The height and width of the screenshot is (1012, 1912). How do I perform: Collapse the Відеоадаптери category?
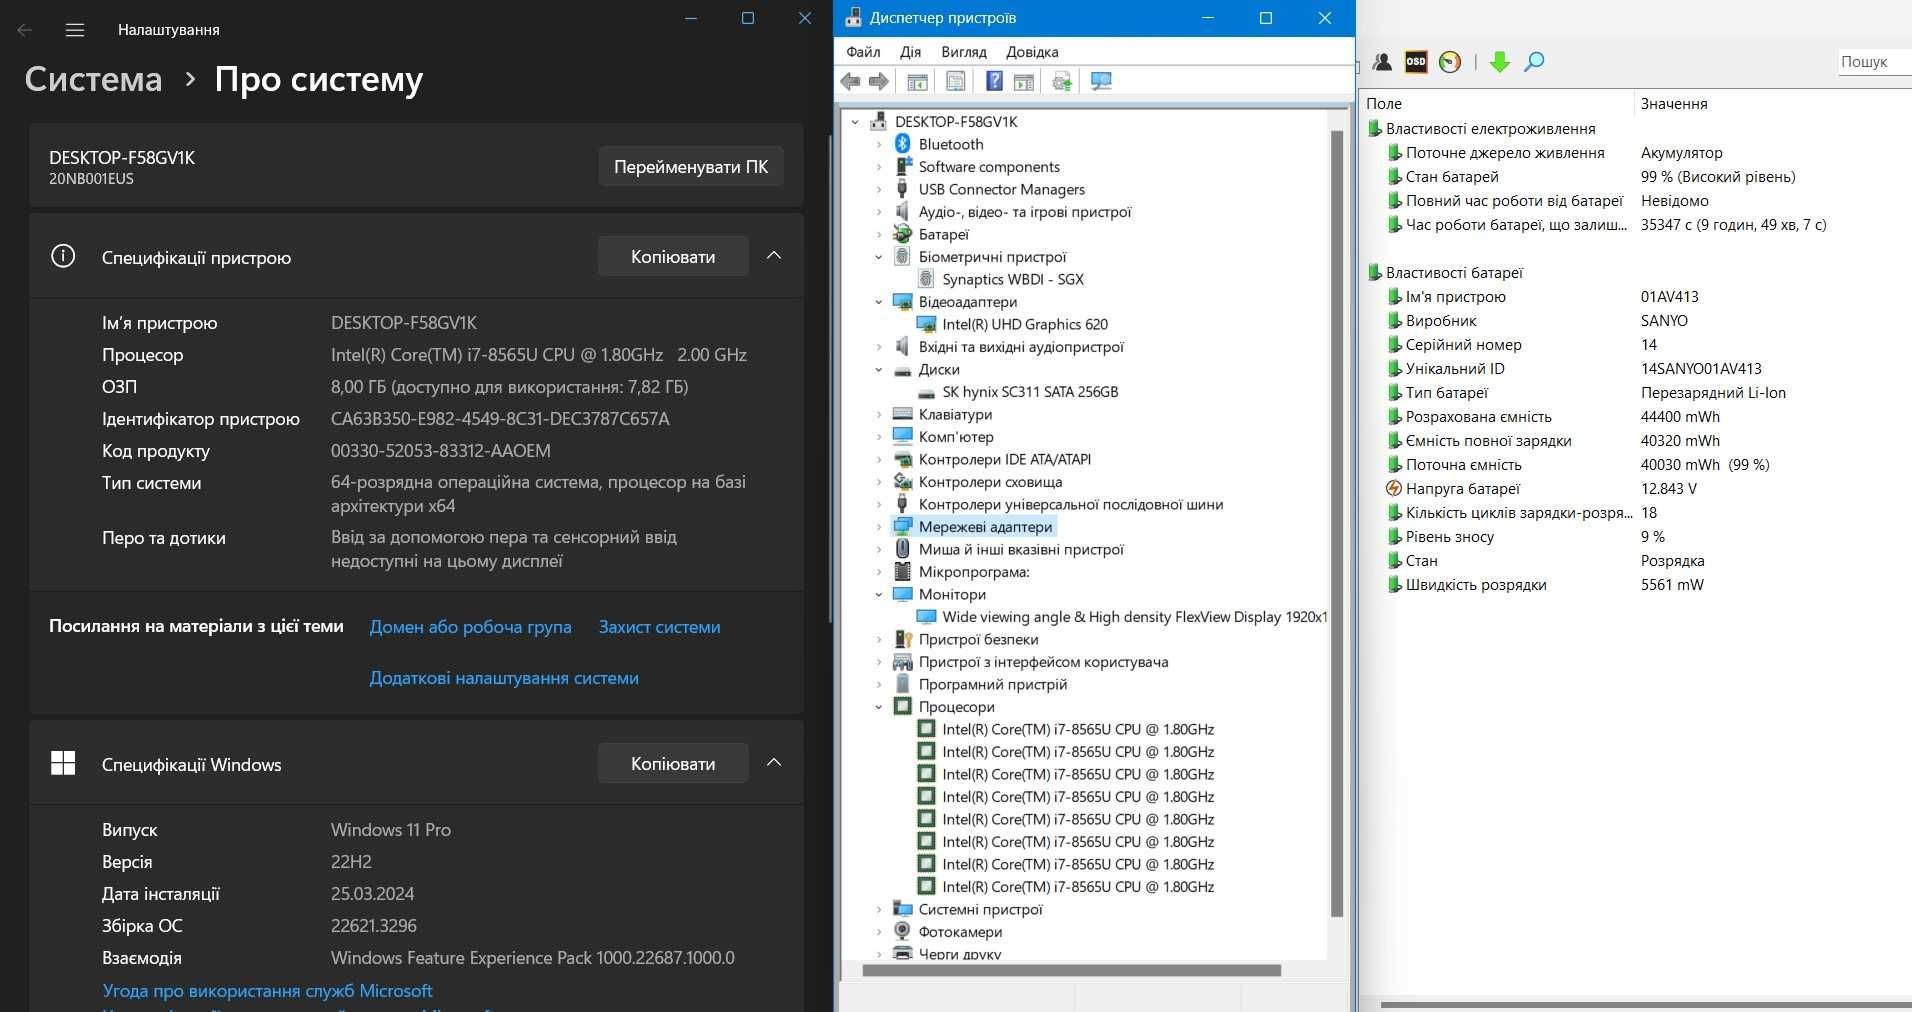pos(879,302)
